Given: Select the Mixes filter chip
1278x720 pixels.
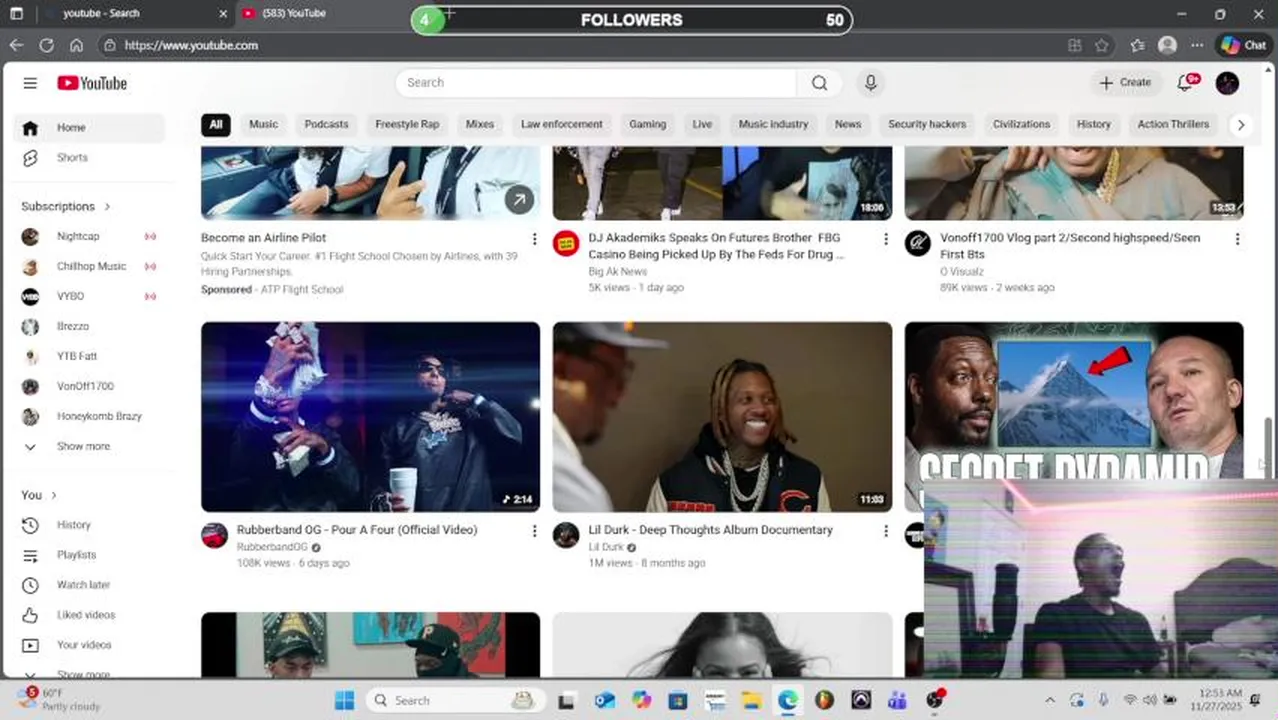Looking at the screenshot, I should pos(480,124).
